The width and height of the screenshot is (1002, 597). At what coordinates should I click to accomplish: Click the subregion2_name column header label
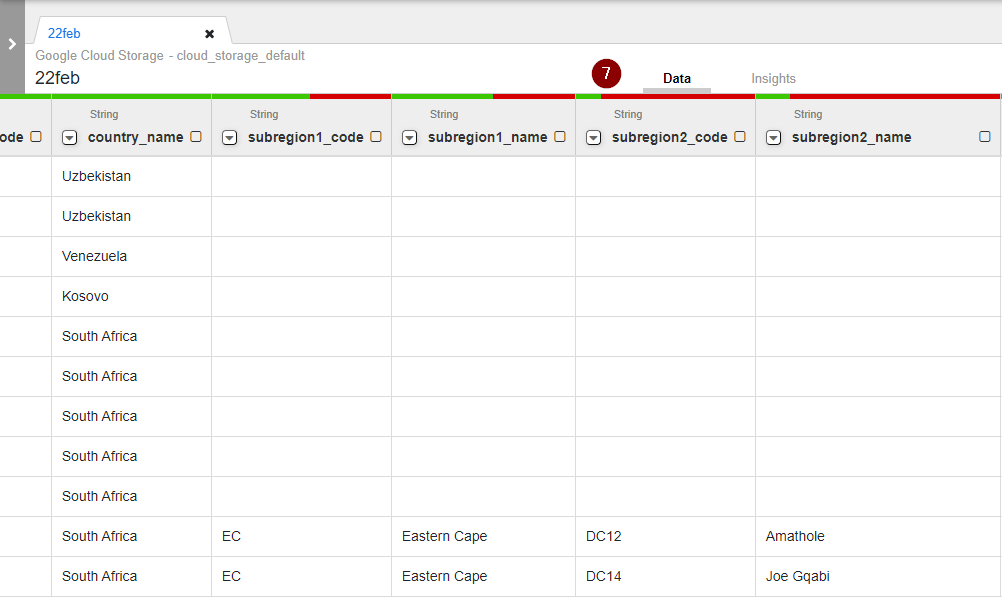click(851, 138)
